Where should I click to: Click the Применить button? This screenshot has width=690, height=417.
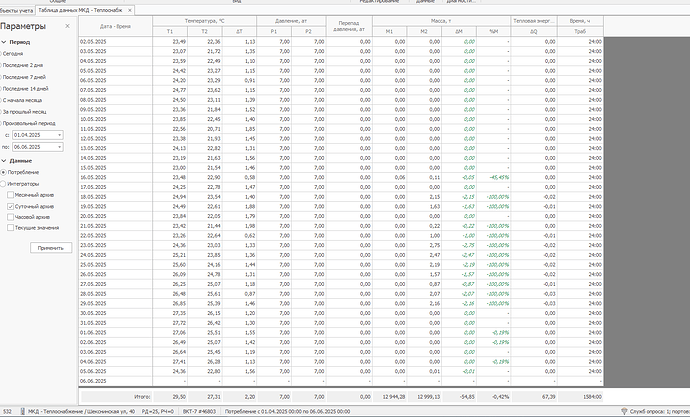pyautogui.click(x=51, y=248)
